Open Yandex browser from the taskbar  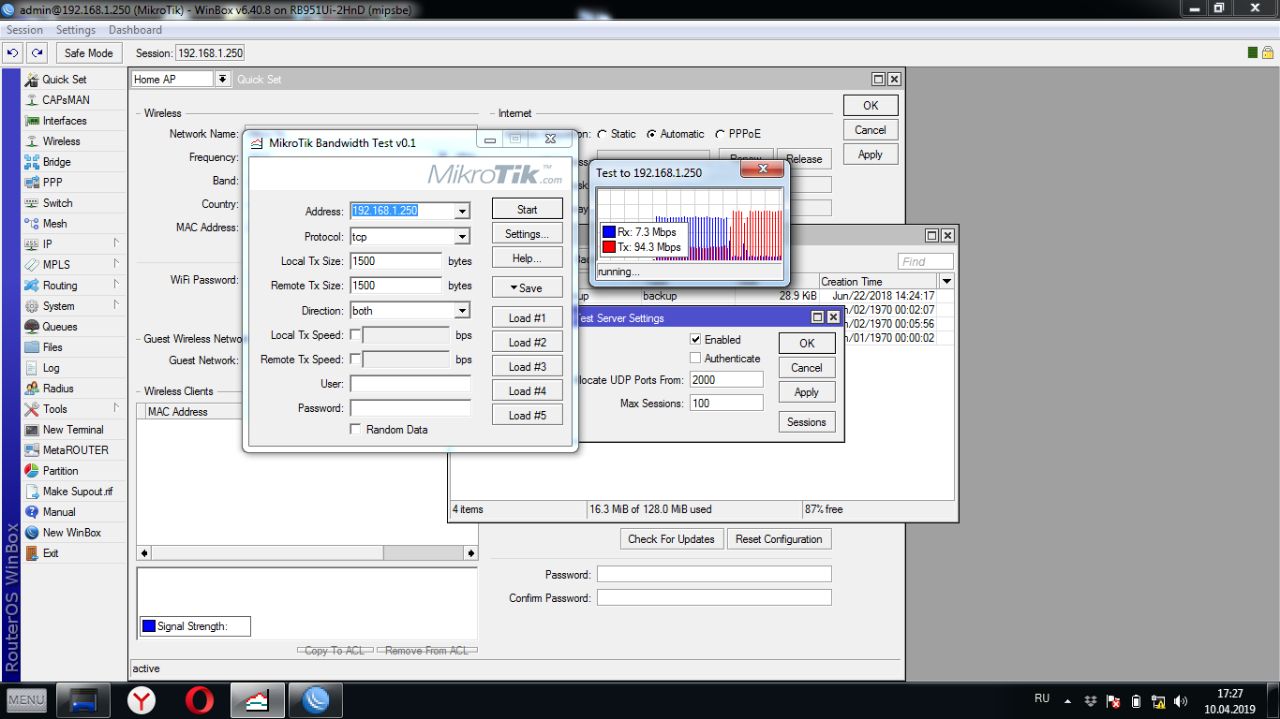point(142,700)
